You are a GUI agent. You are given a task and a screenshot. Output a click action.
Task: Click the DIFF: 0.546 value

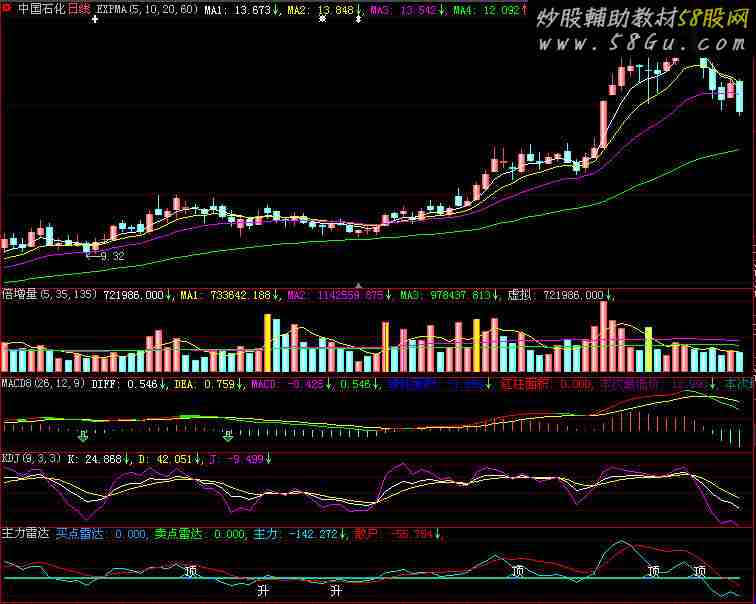click(124, 384)
